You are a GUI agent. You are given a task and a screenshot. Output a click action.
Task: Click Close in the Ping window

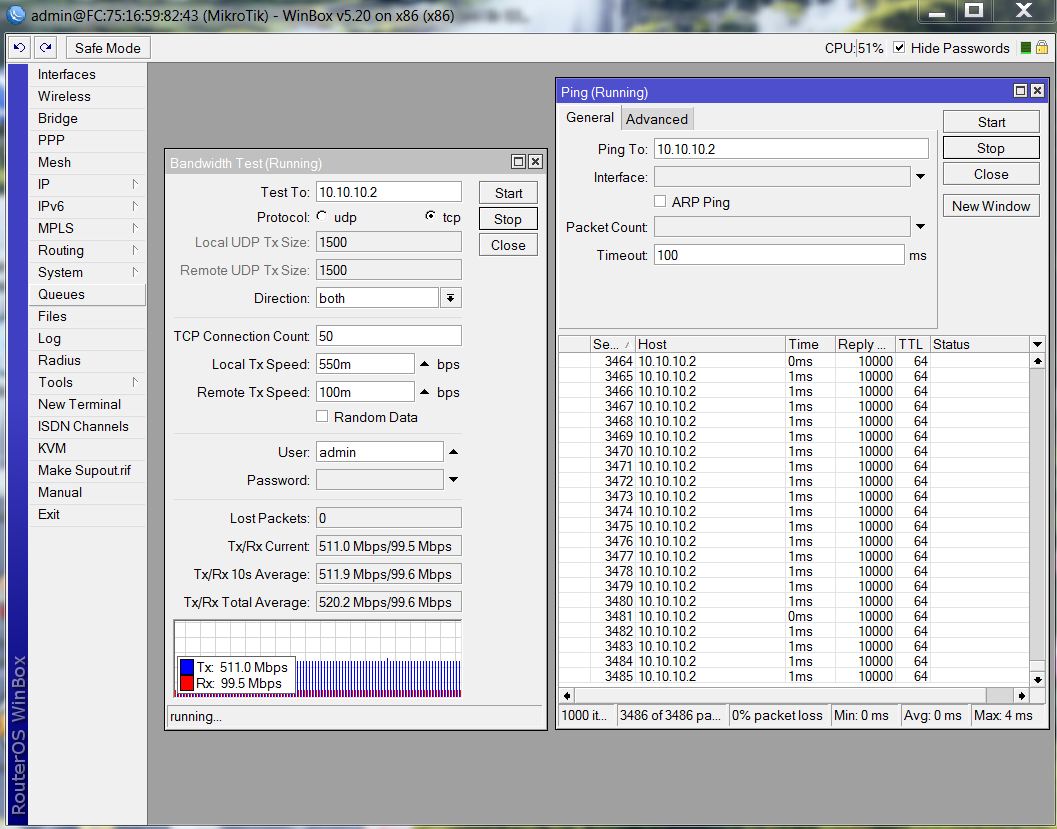click(x=991, y=175)
